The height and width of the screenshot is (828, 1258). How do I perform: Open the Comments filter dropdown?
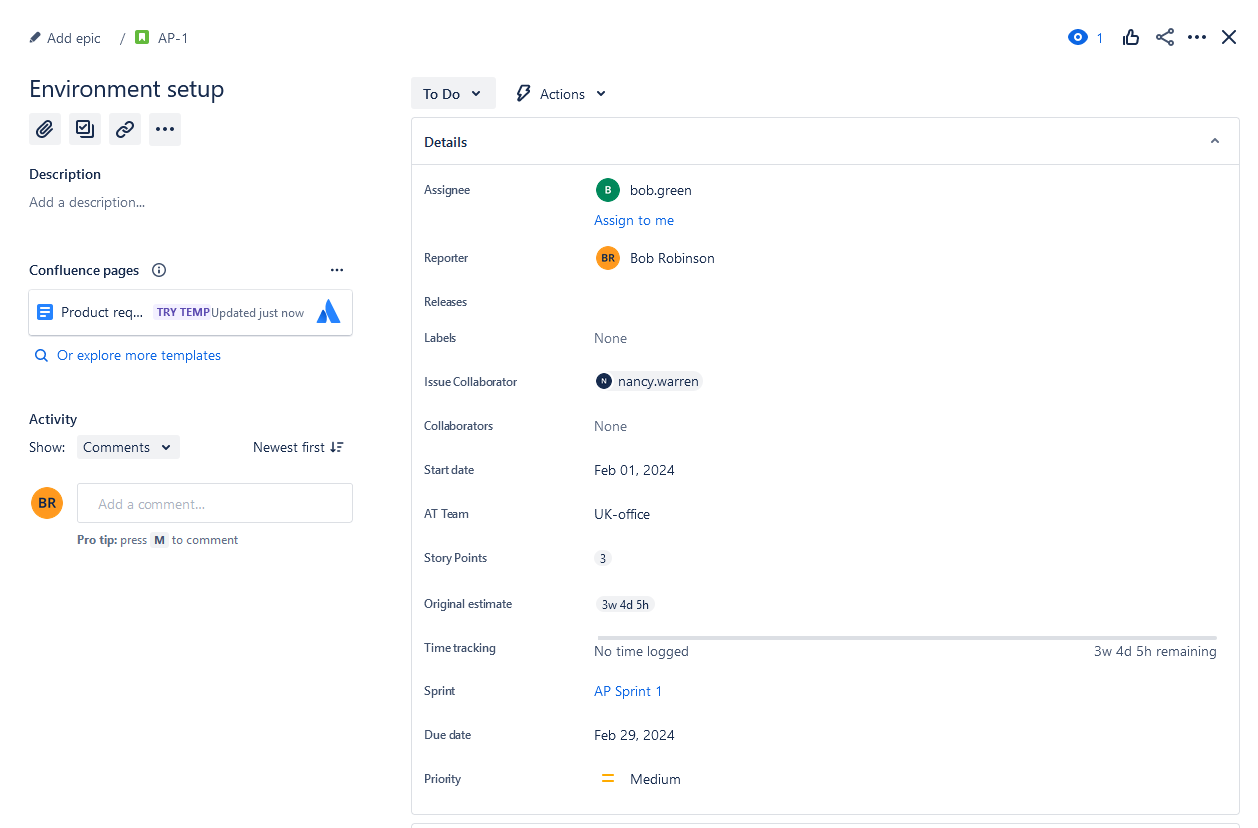point(127,447)
